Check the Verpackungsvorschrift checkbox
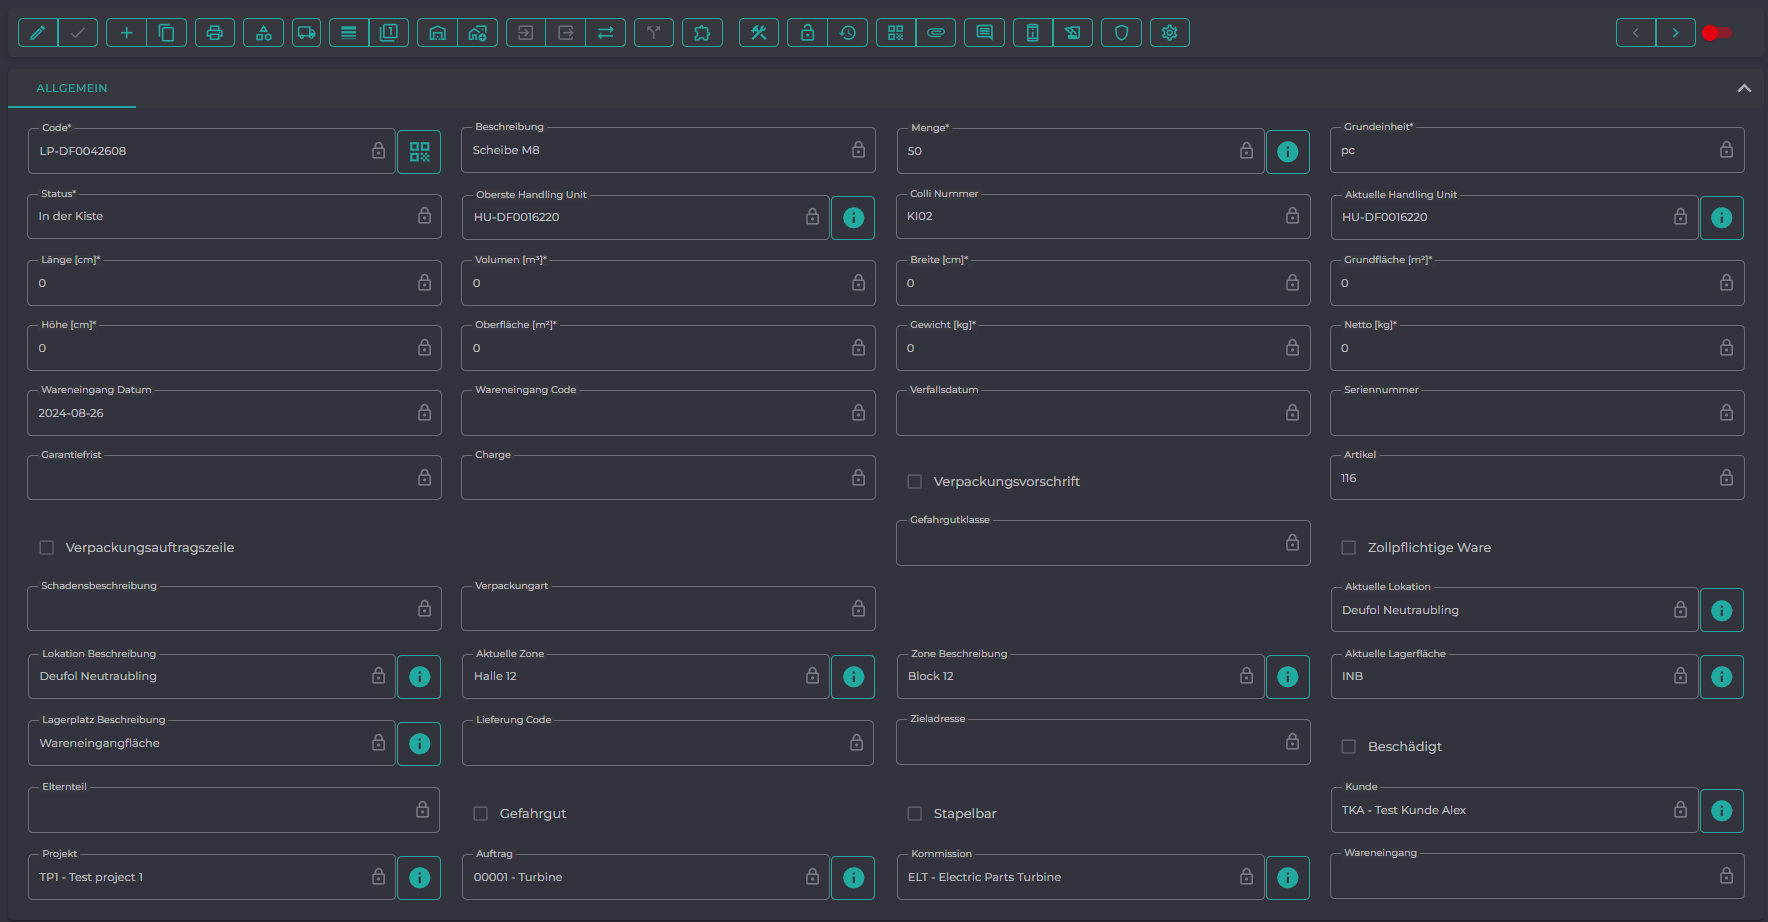The width and height of the screenshot is (1768, 922). click(x=914, y=482)
